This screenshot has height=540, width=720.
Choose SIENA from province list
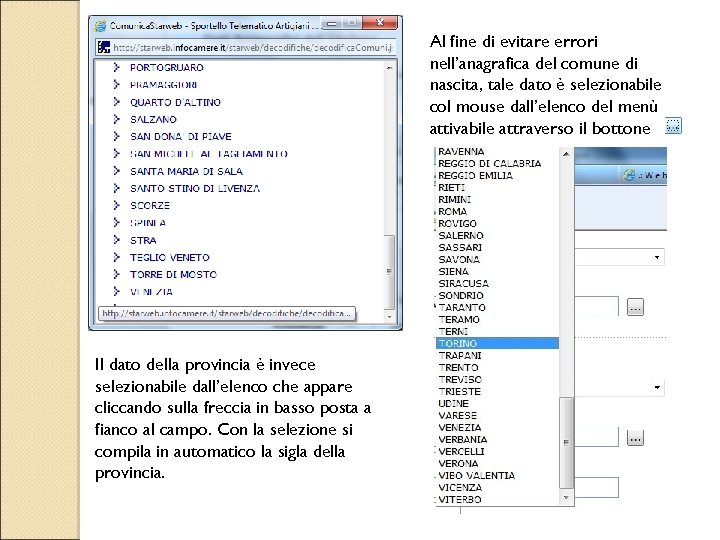tap(453, 271)
